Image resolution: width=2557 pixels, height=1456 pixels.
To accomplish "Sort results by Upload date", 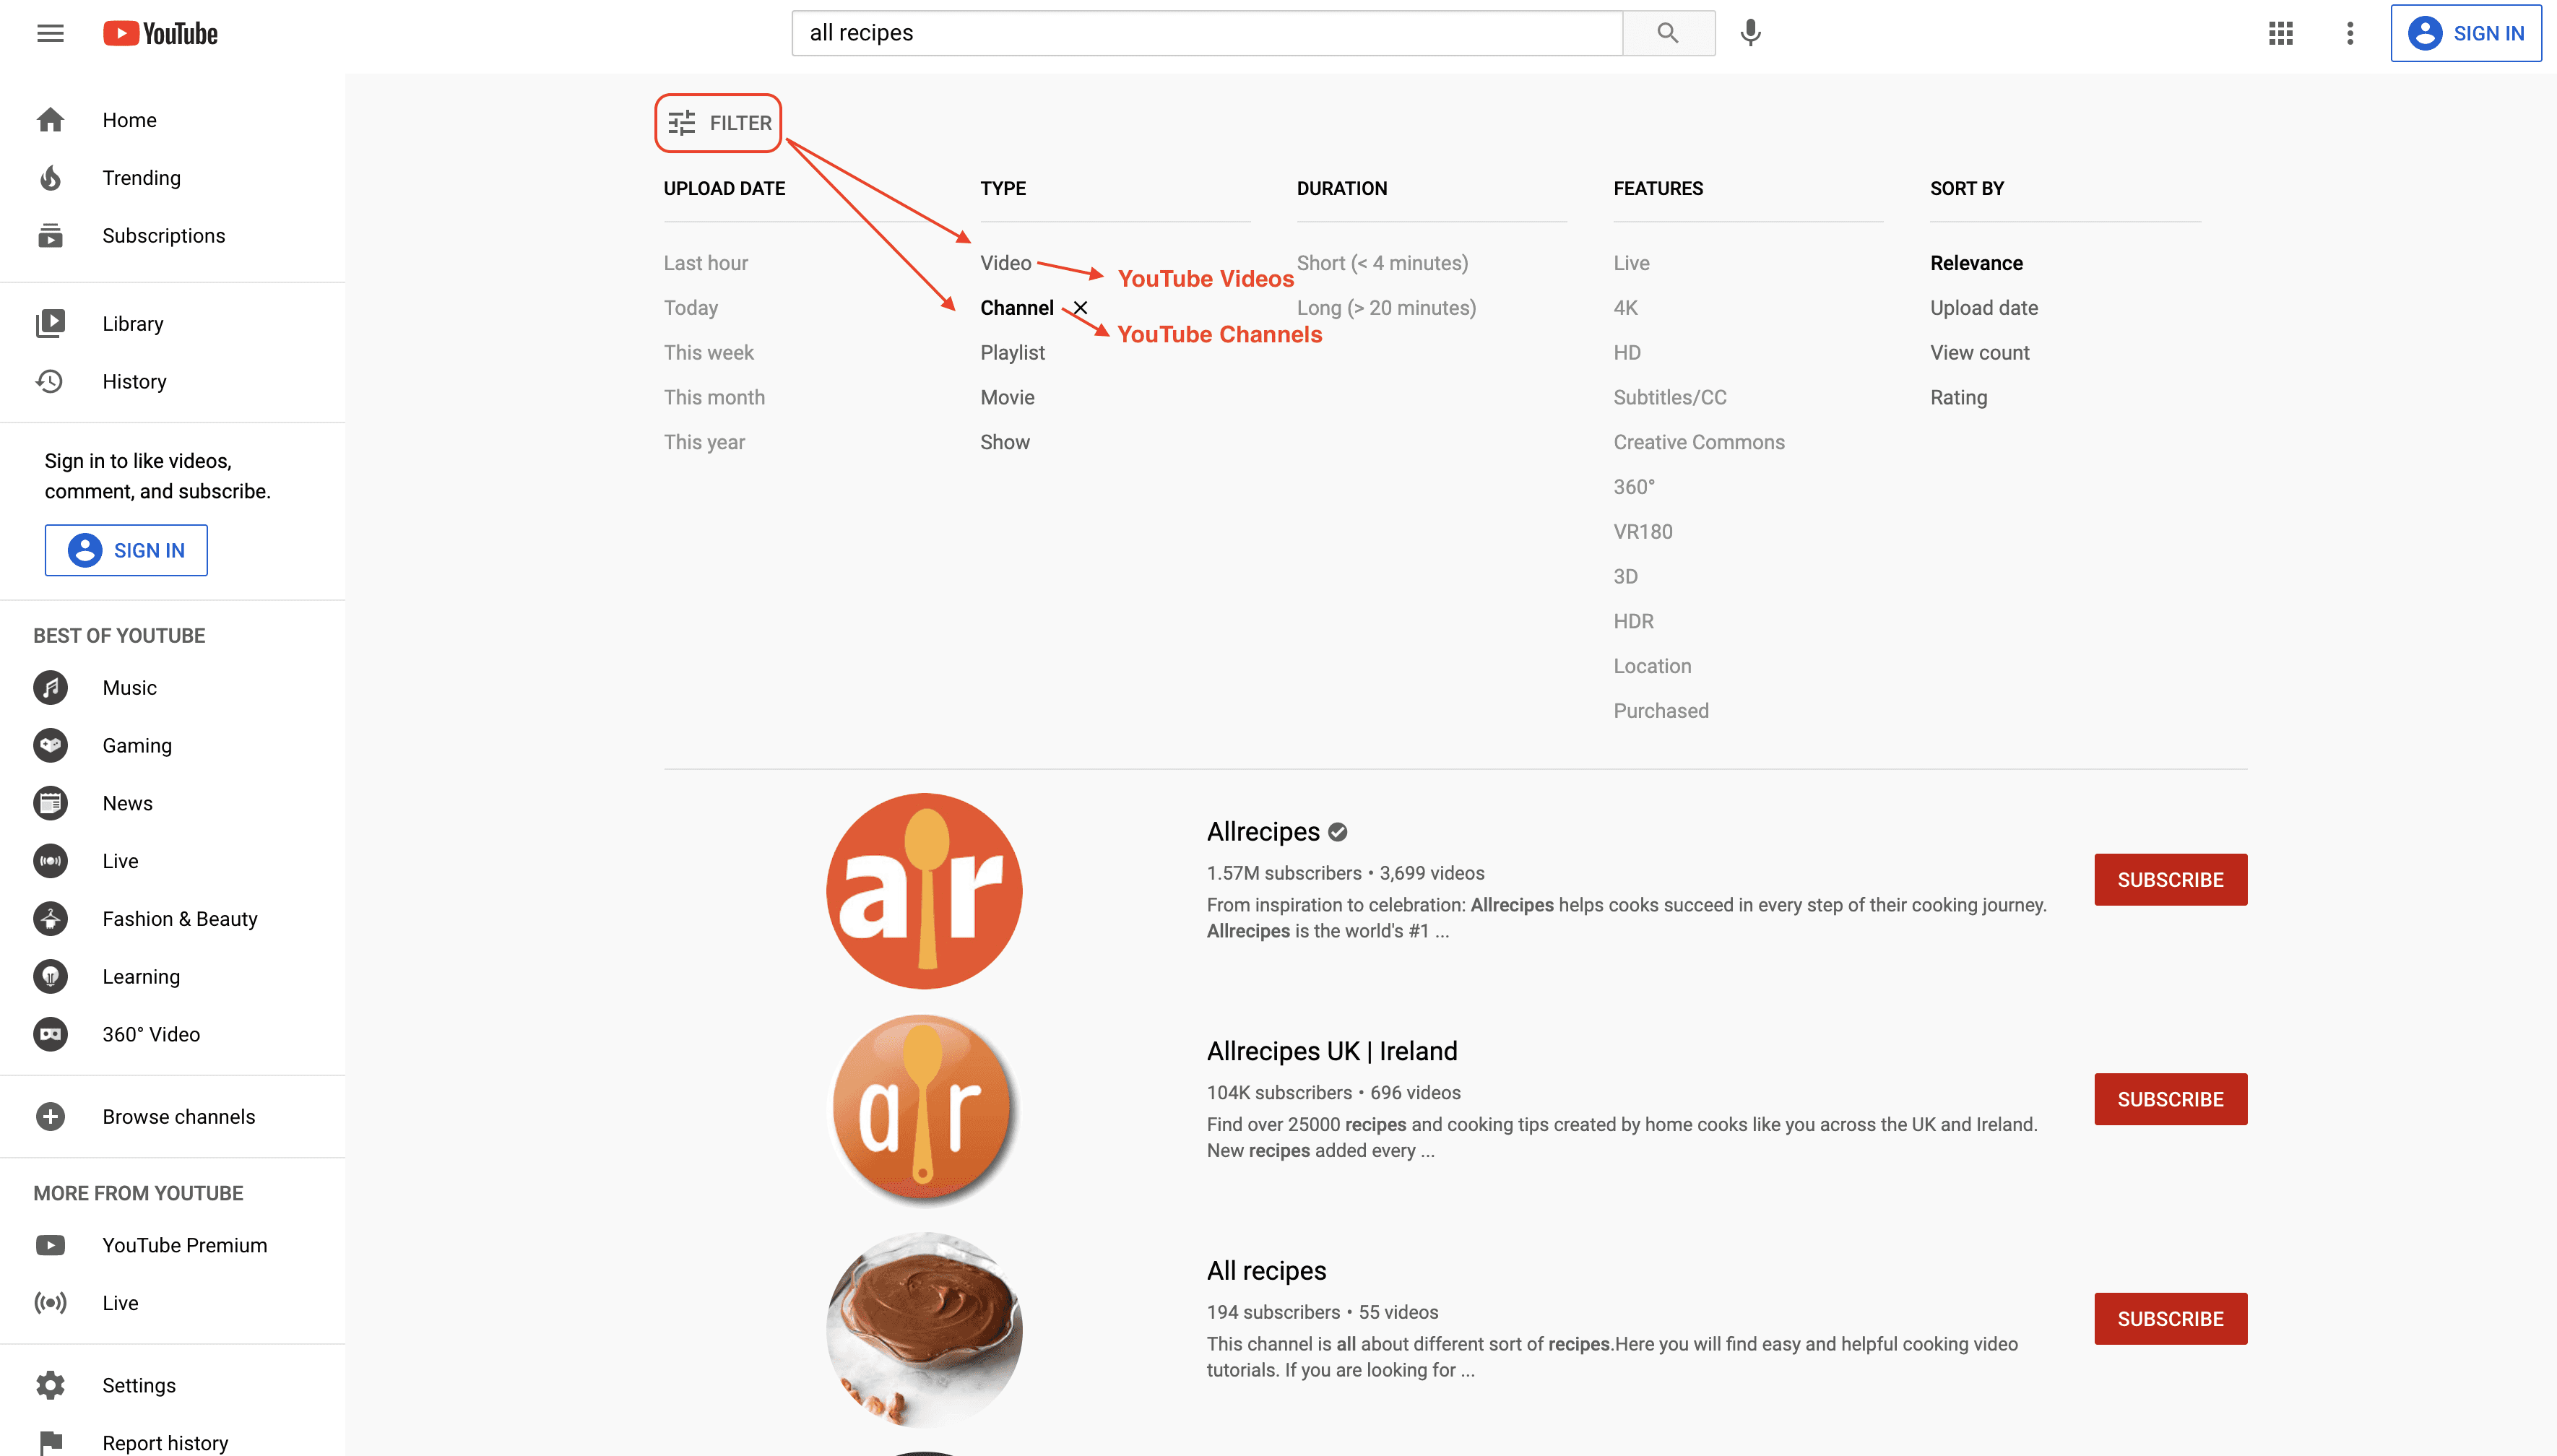I will coord(1983,308).
